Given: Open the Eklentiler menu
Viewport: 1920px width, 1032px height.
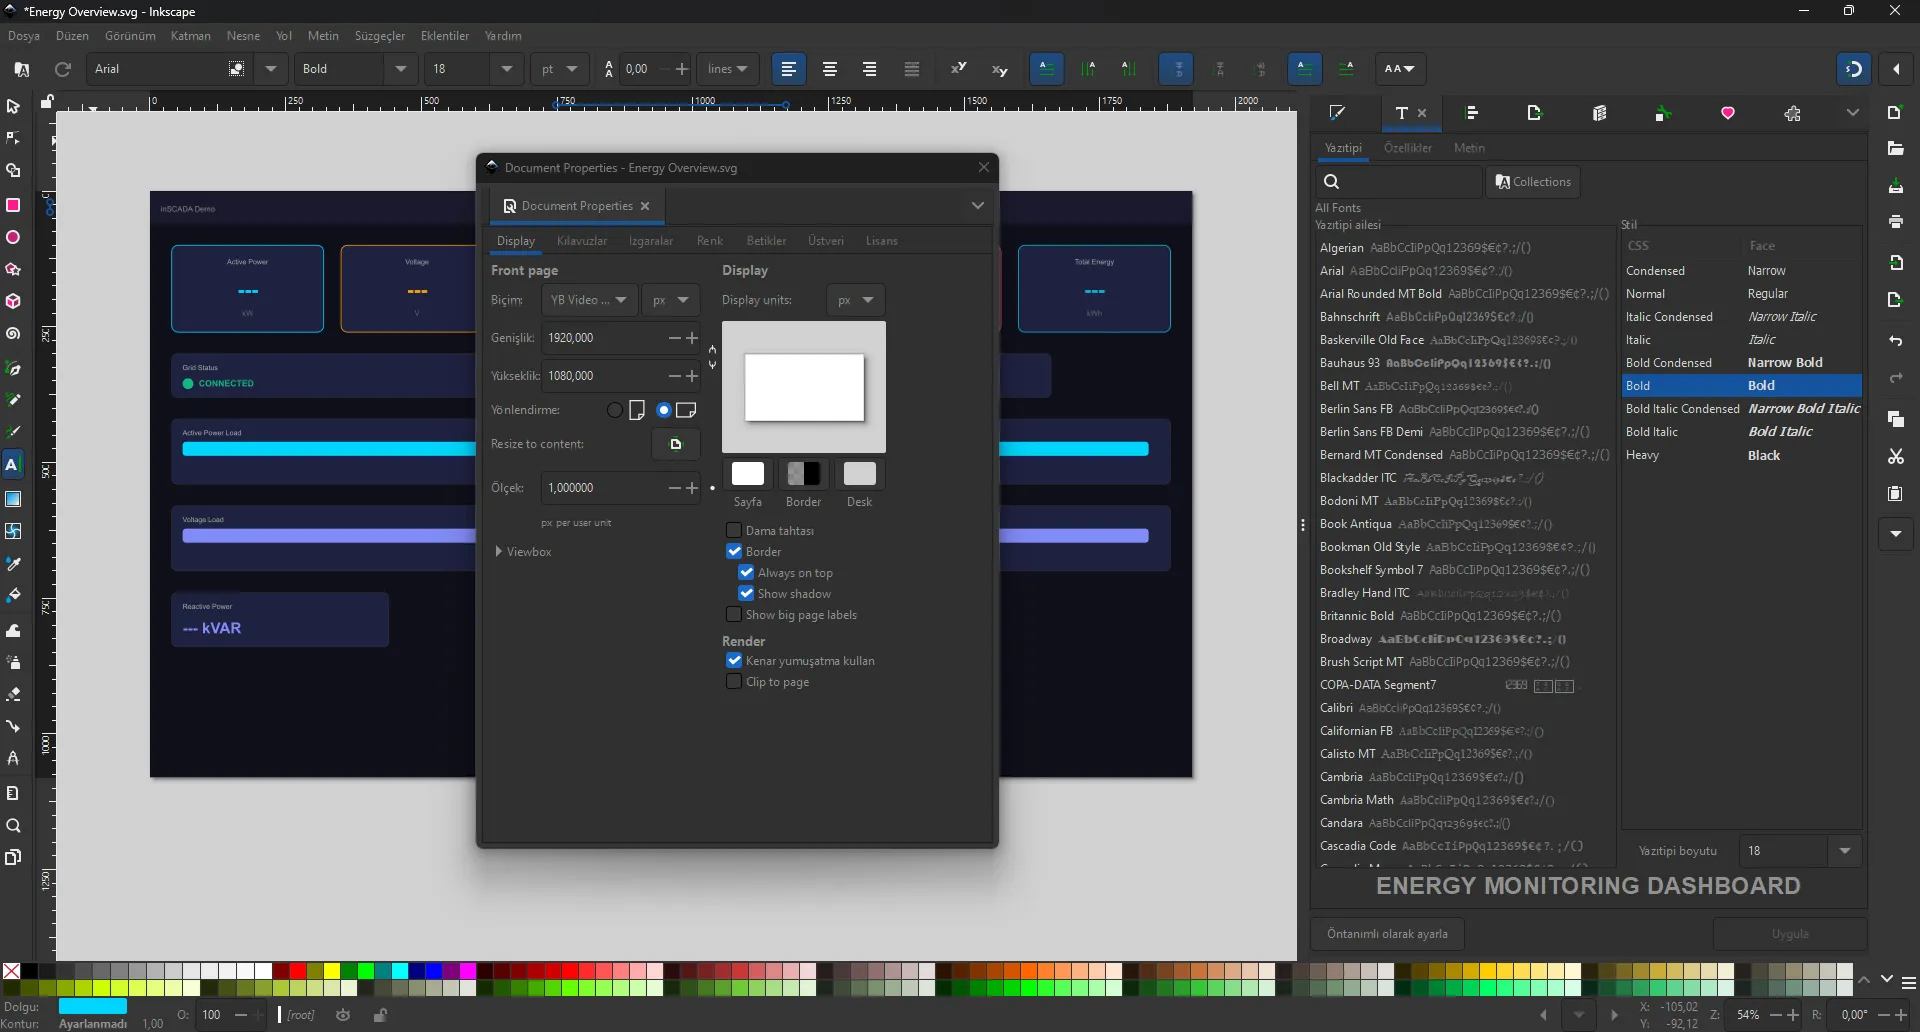Looking at the screenshot, I should click(x=444, y=35).
